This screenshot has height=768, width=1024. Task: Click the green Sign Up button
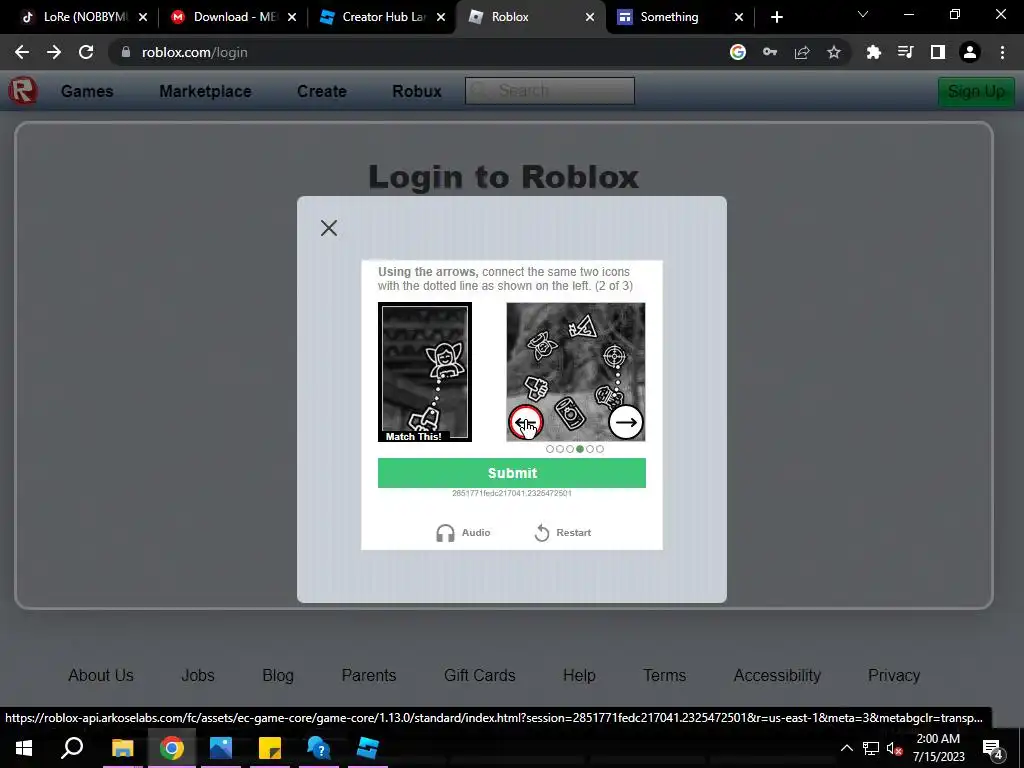pyautogui.click(x=976, y=91)
